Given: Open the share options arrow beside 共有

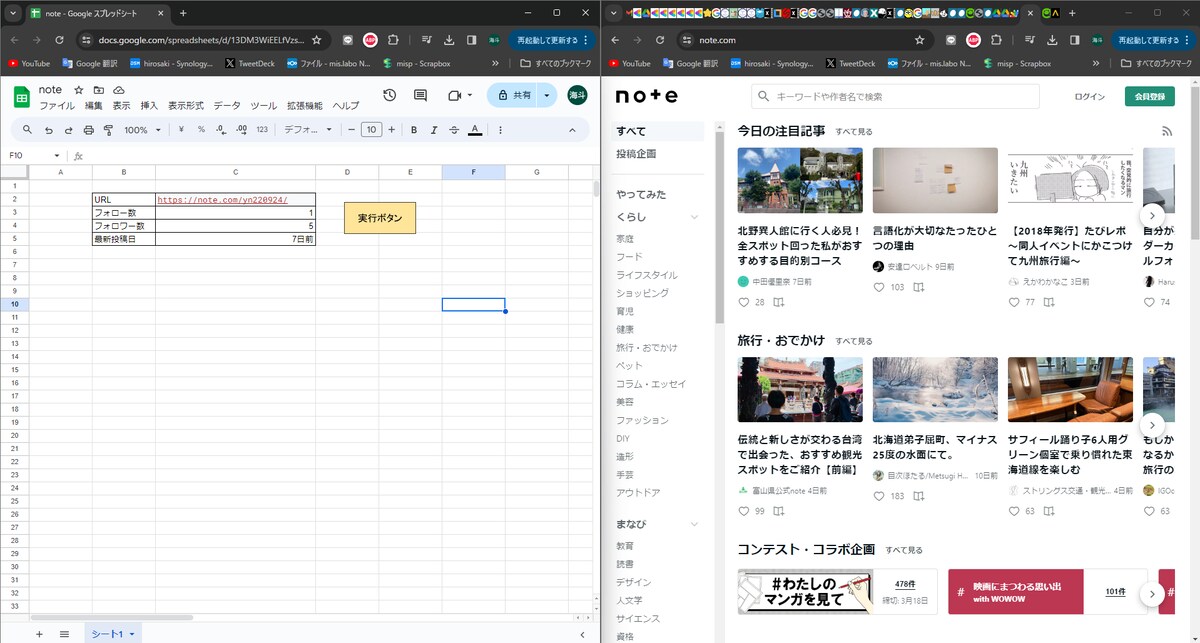Looking at the screenshot, I should tap(547, 95).
